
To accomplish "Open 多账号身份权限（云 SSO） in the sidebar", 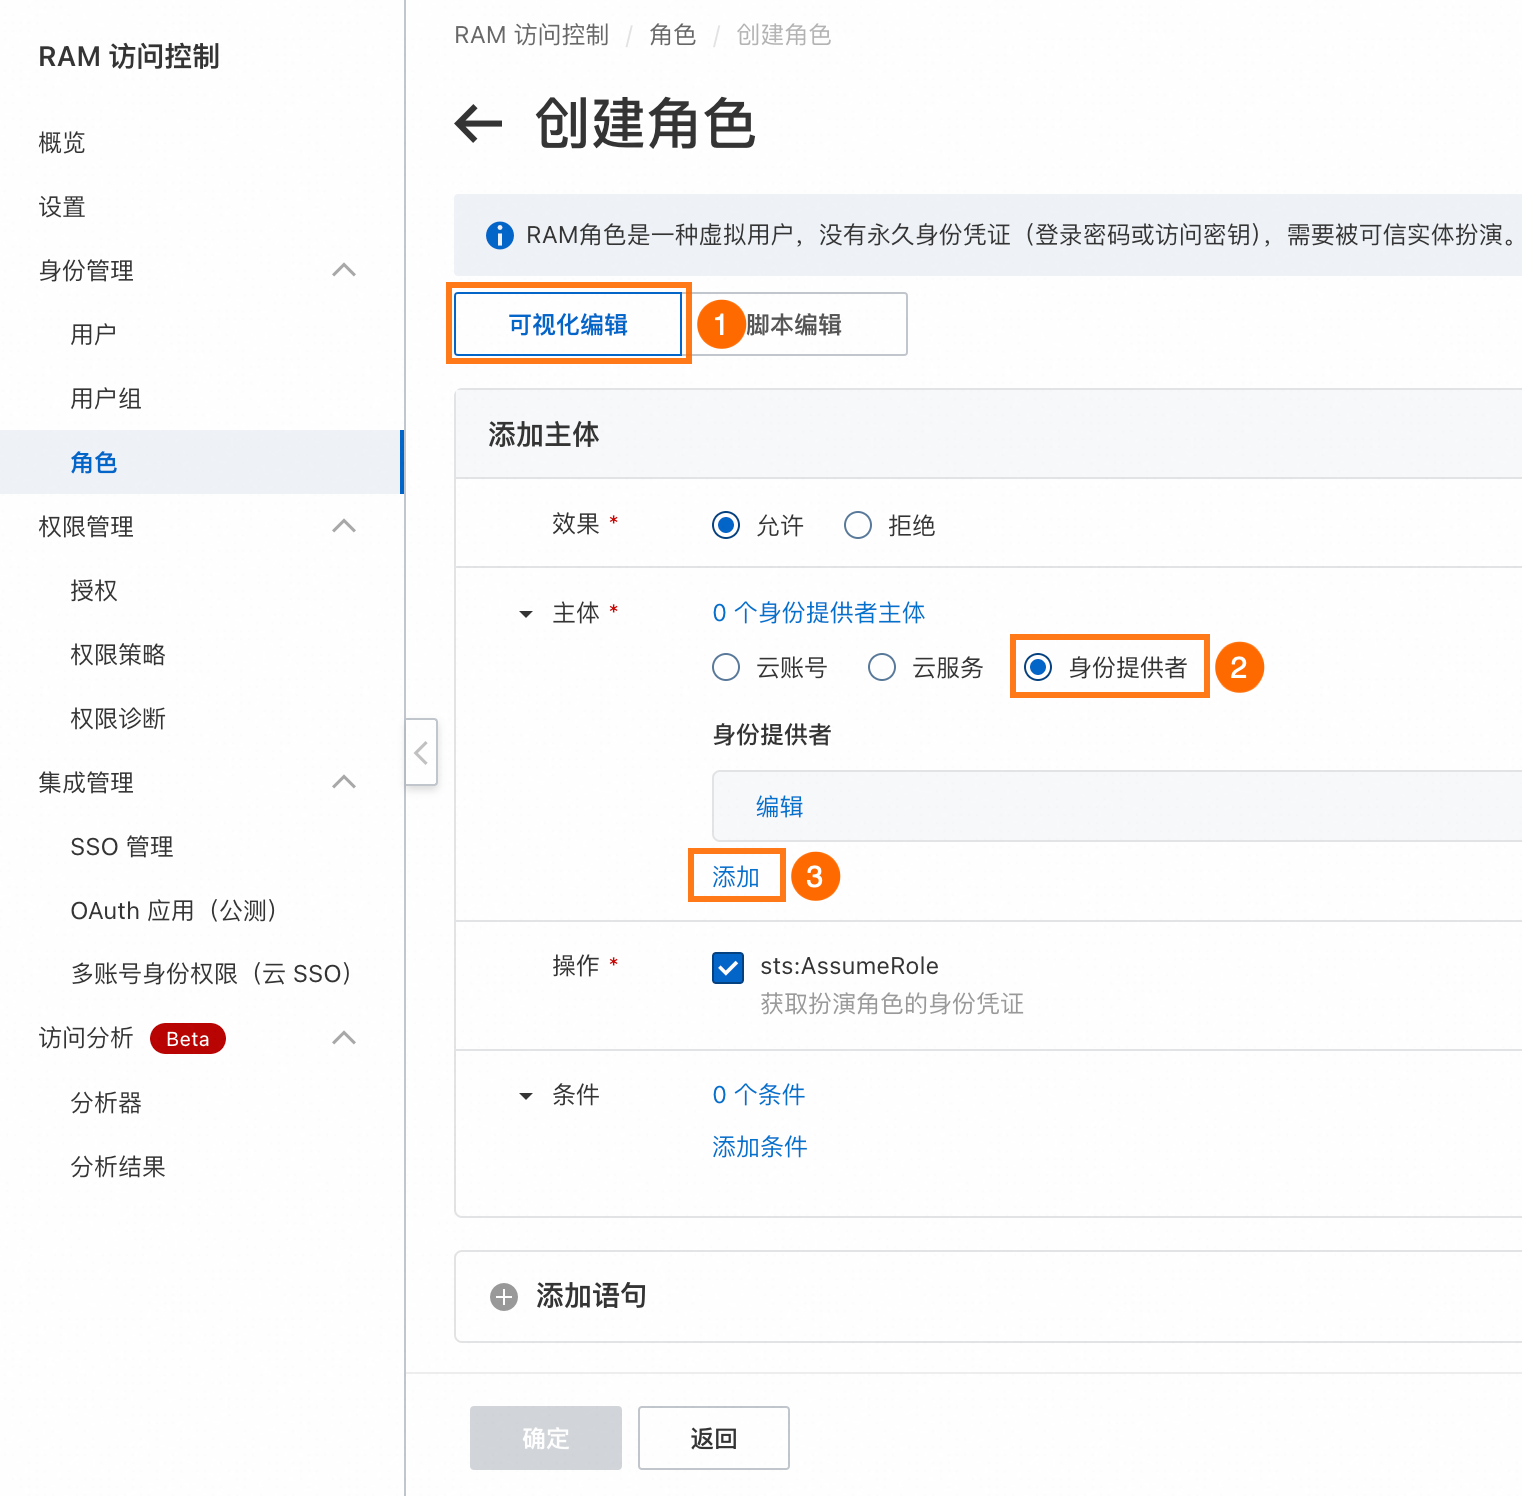I will (211, 974).
